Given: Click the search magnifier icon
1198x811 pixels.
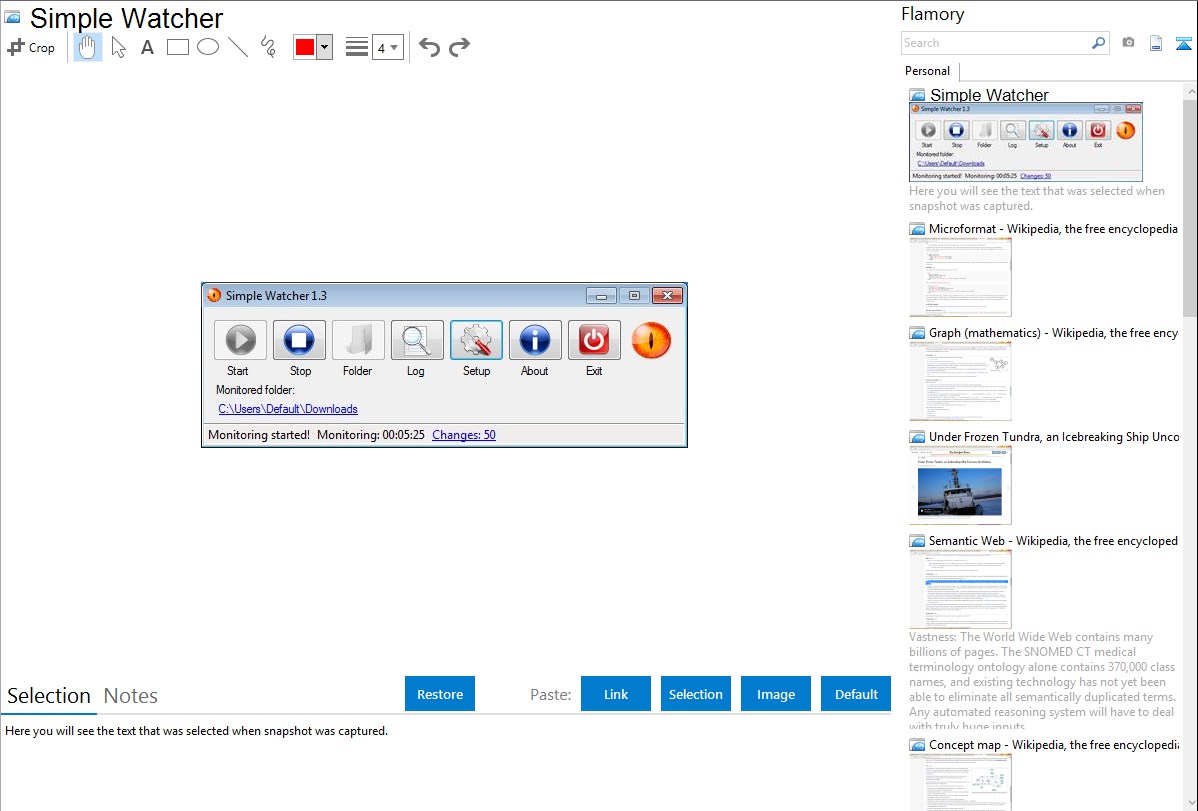Looking at the screenshot, I should (x=1098, y=43).
